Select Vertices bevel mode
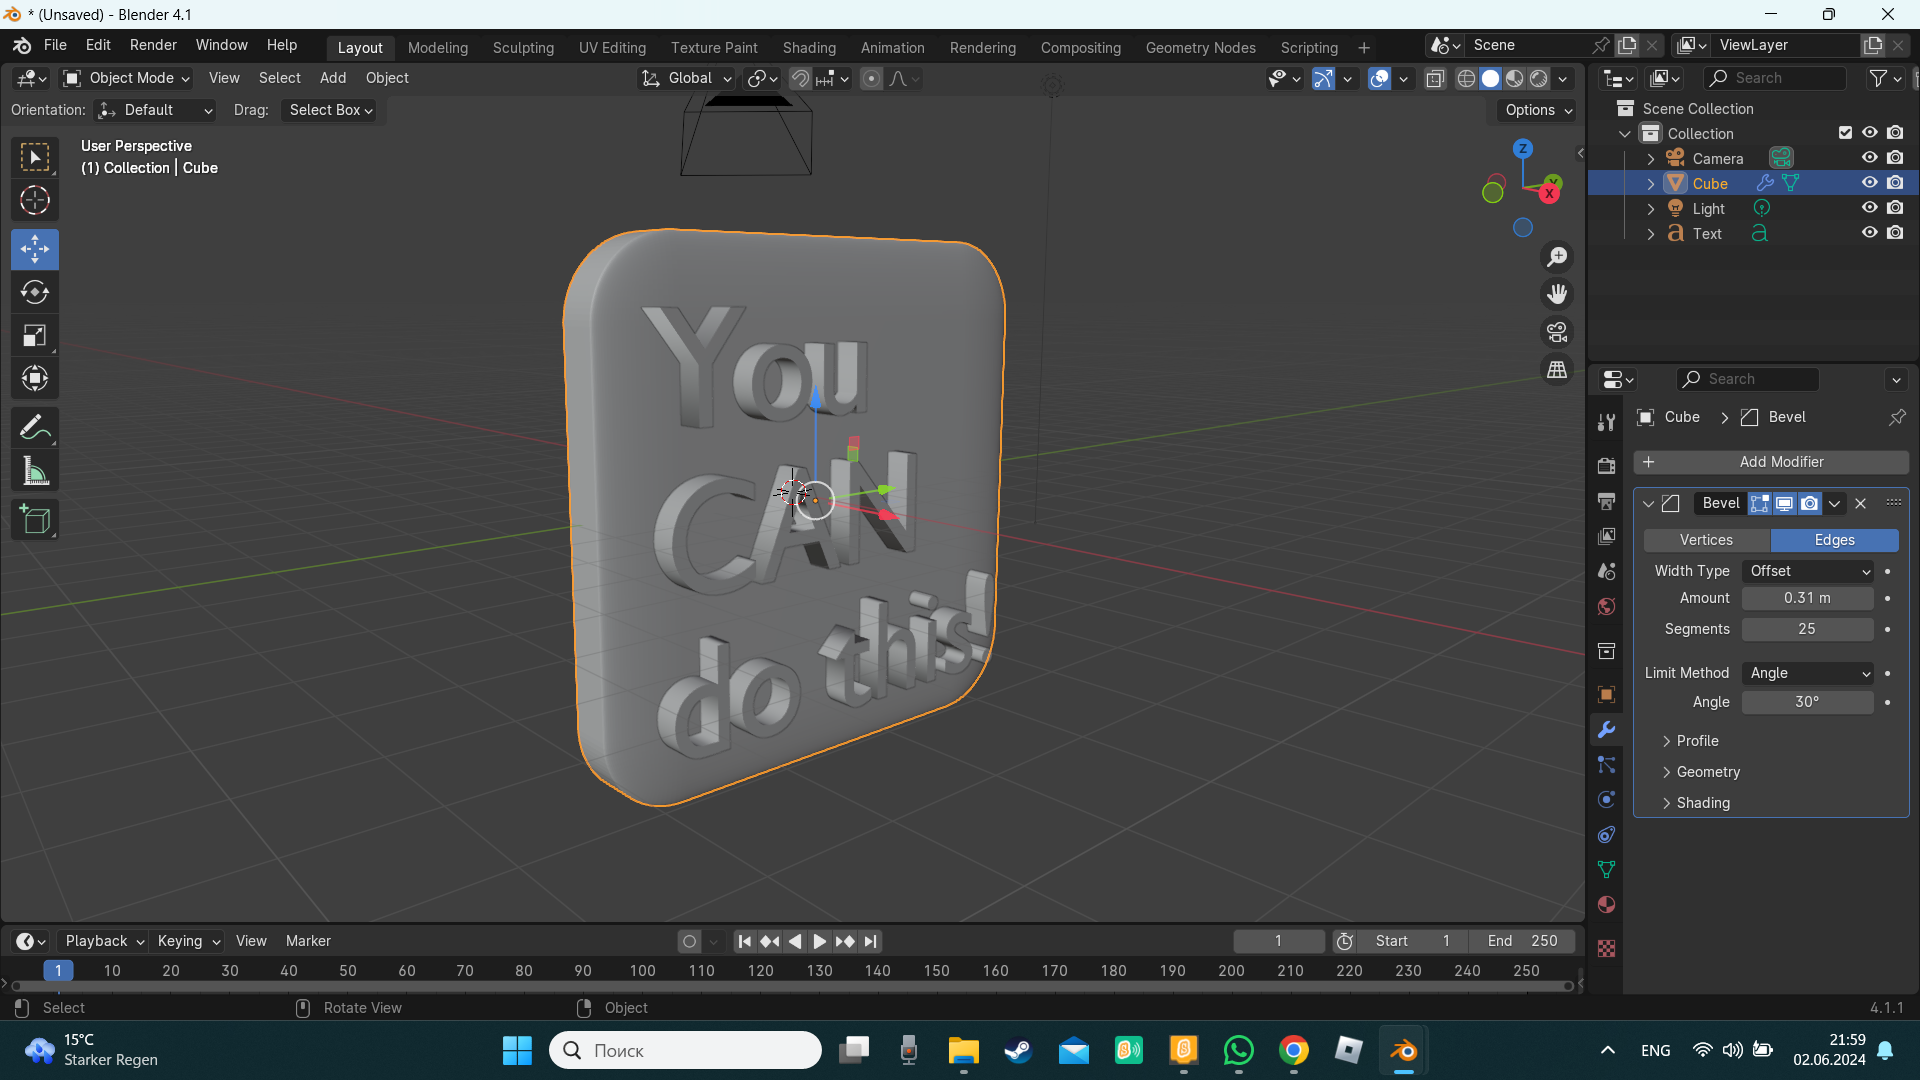Screen dimensions: 1920x1080 pos(1706,540)
